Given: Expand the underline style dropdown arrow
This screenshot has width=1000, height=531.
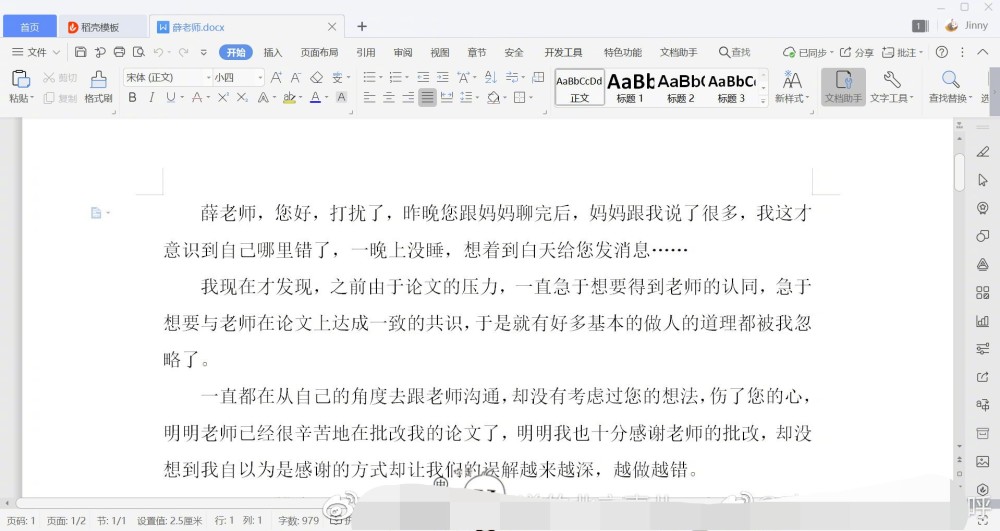Looking at the screenshot, I should [182, 98].
